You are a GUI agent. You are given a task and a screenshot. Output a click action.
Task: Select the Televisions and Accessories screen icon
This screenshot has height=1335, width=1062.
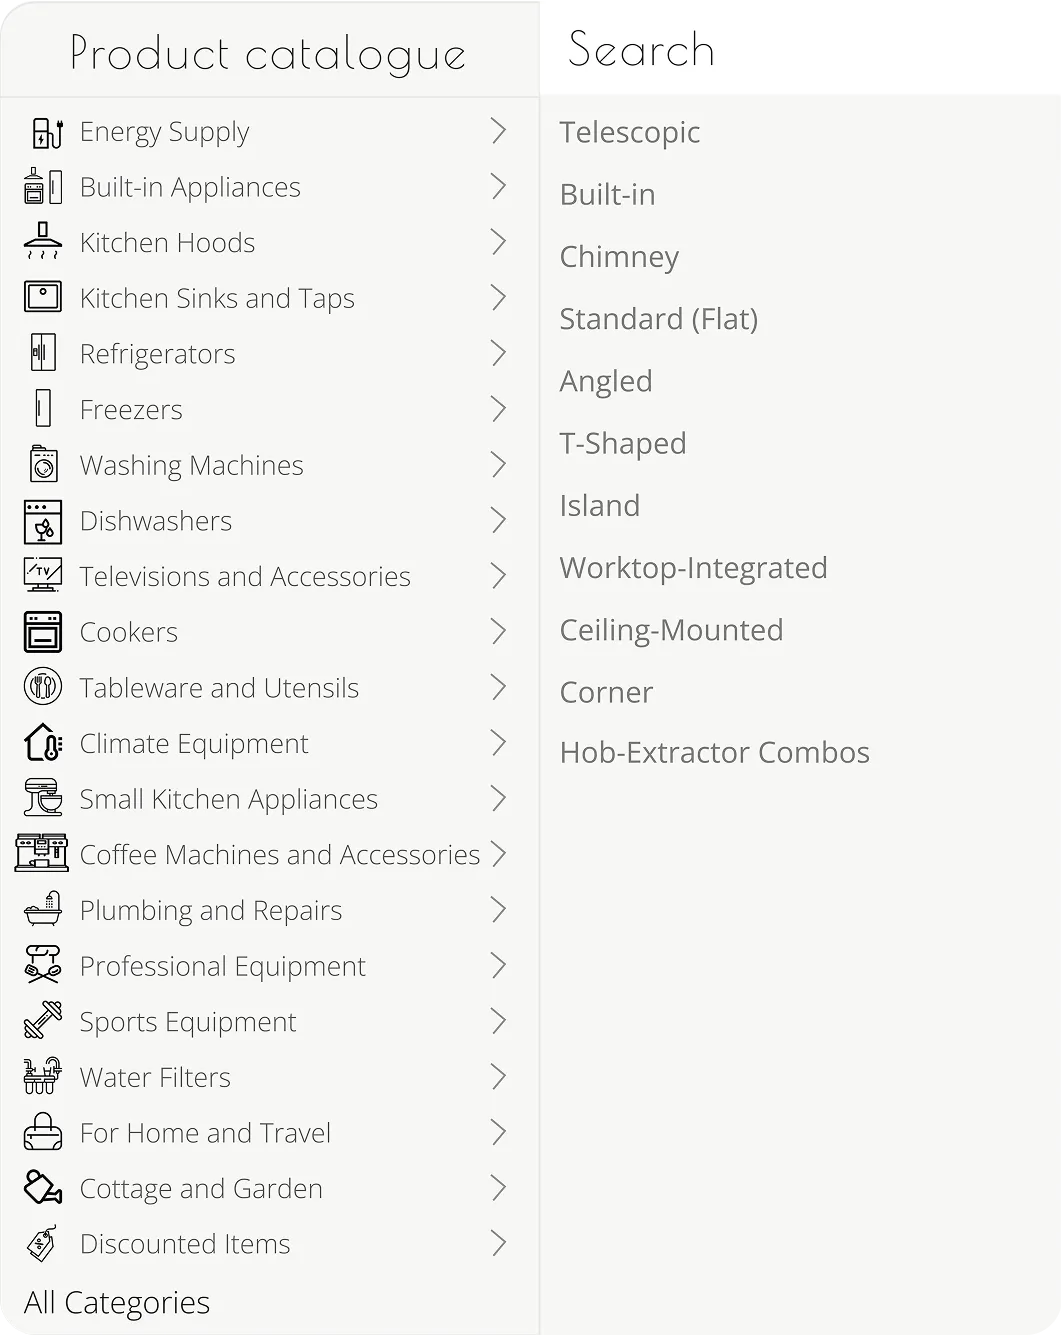43,576
